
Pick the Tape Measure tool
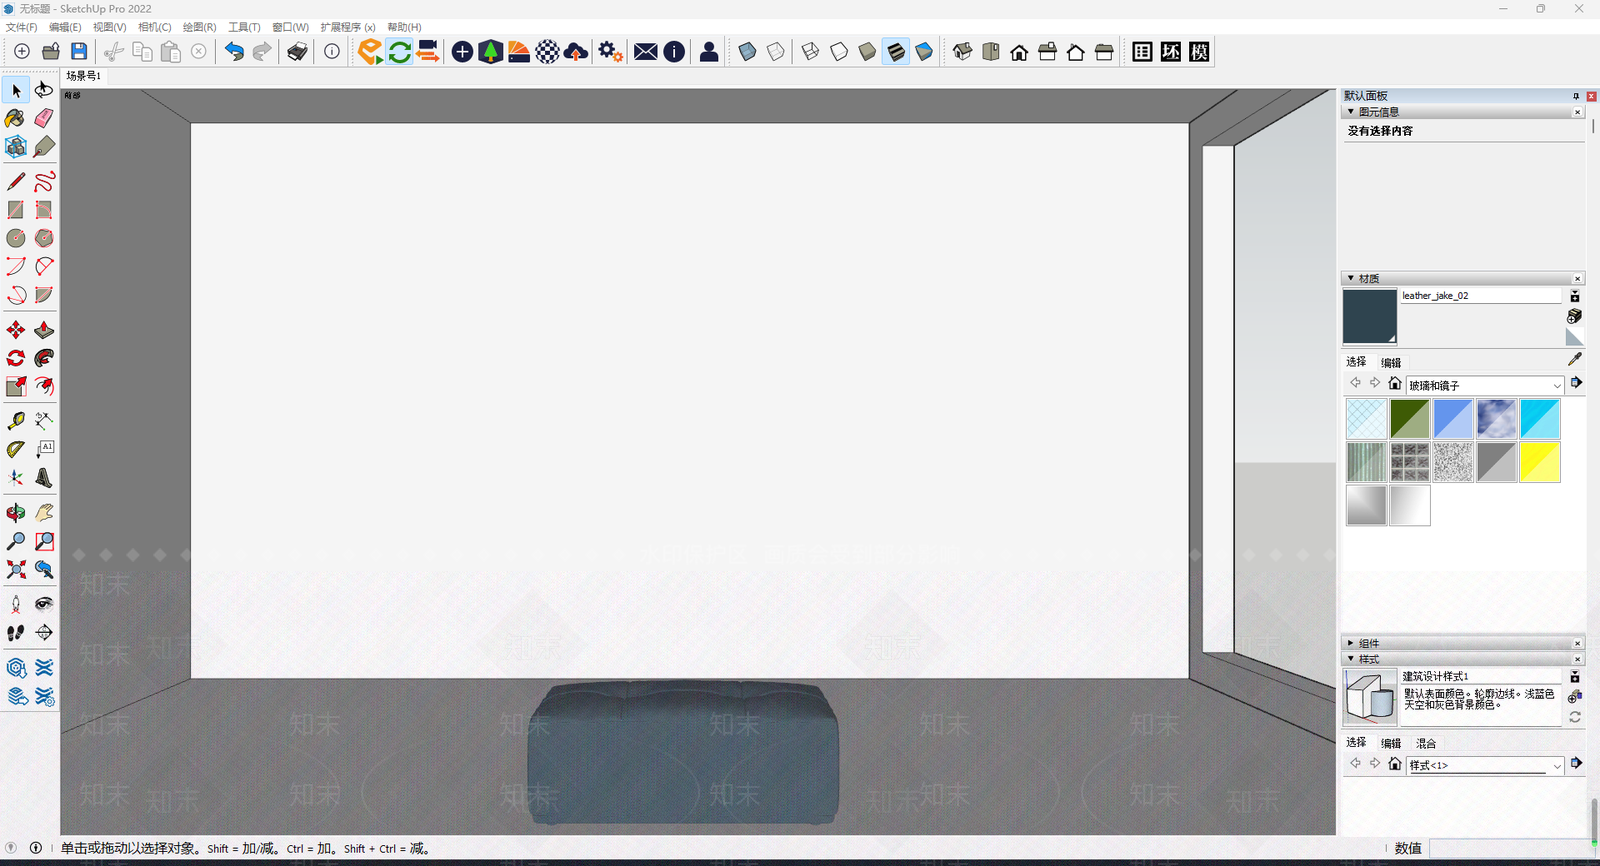point(16,421)
